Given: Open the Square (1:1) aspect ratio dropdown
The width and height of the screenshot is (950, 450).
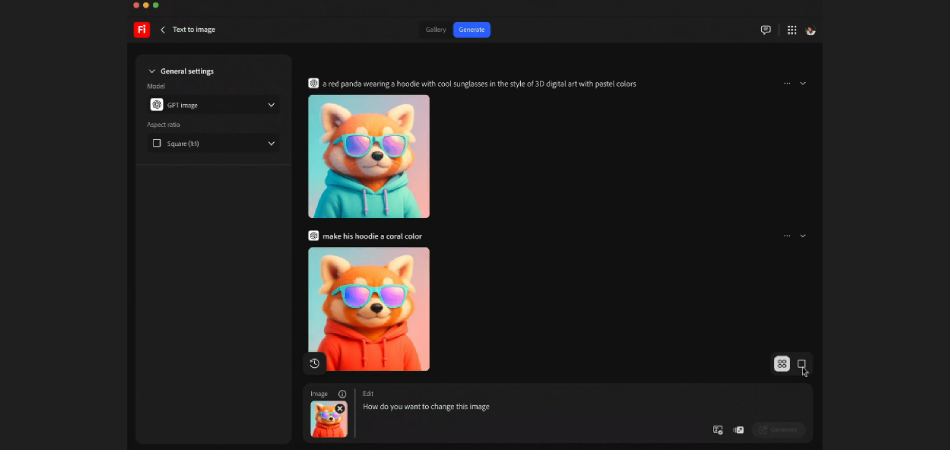Looking at the screenshot, I should [x=214, y=144].
